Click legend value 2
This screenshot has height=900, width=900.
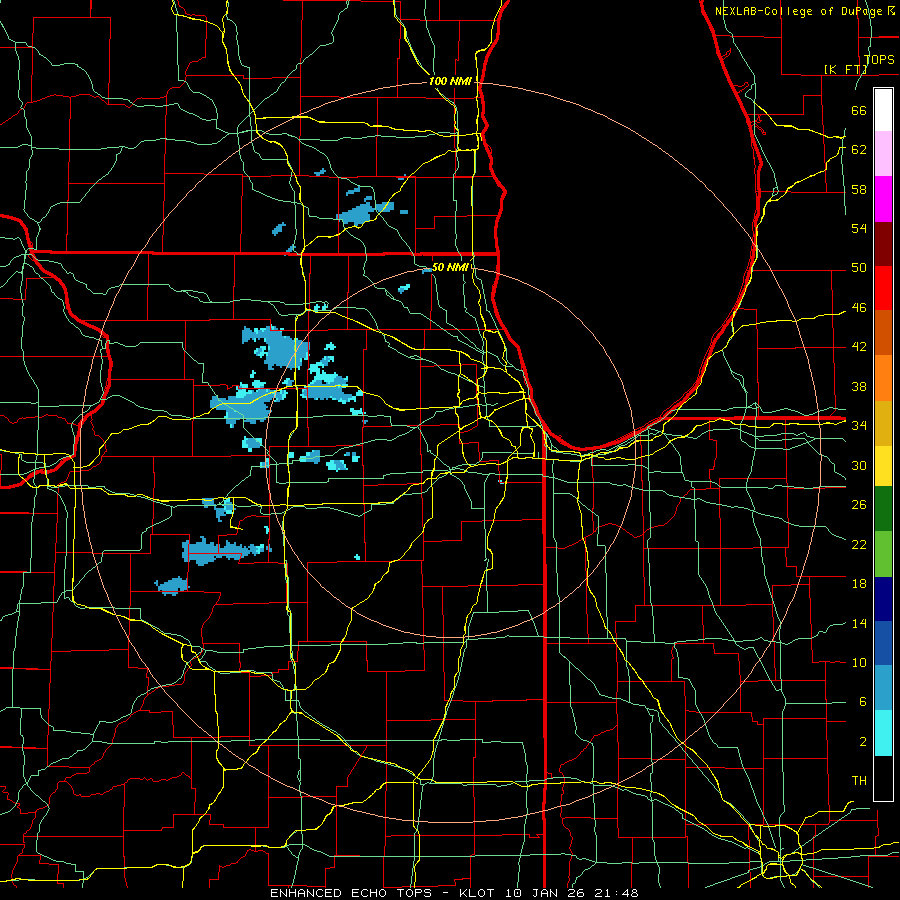[862, 742]
